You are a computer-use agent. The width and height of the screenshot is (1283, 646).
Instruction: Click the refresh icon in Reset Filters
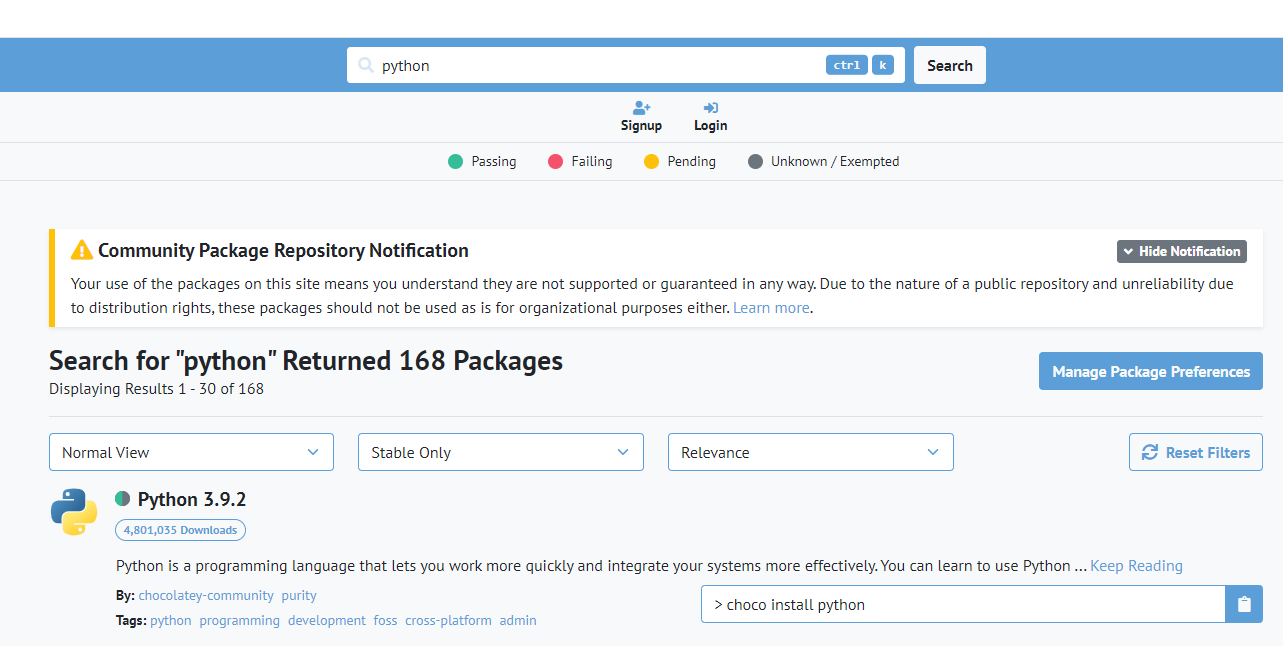click(x=1150, y=452)
